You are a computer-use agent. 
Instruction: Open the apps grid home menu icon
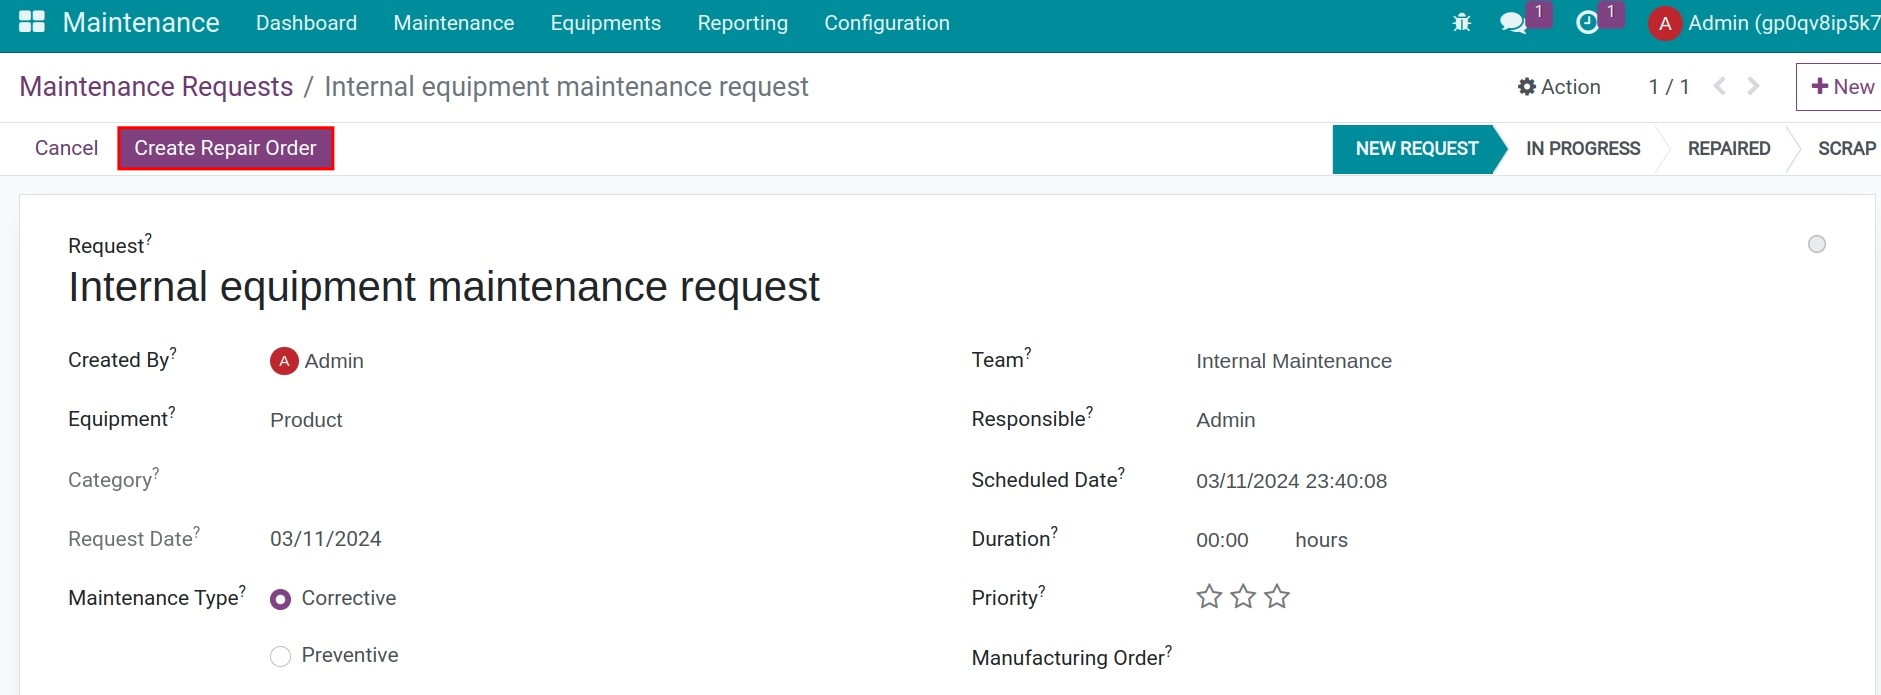pyautogui.click(x=32, y=22)
